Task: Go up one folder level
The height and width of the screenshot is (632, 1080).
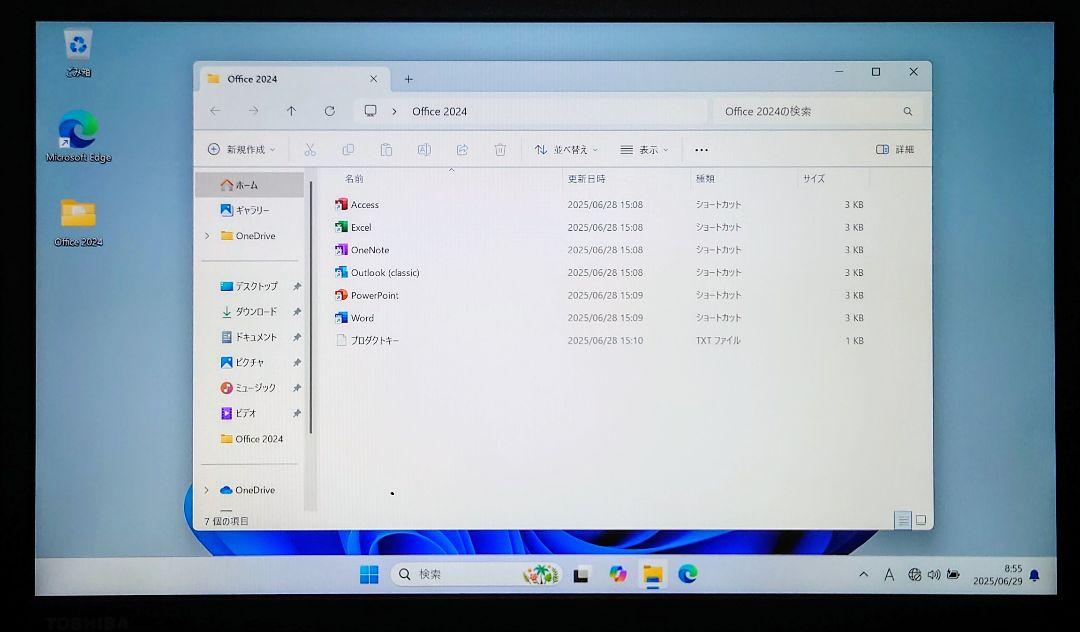Action: (x=291, y=111)
